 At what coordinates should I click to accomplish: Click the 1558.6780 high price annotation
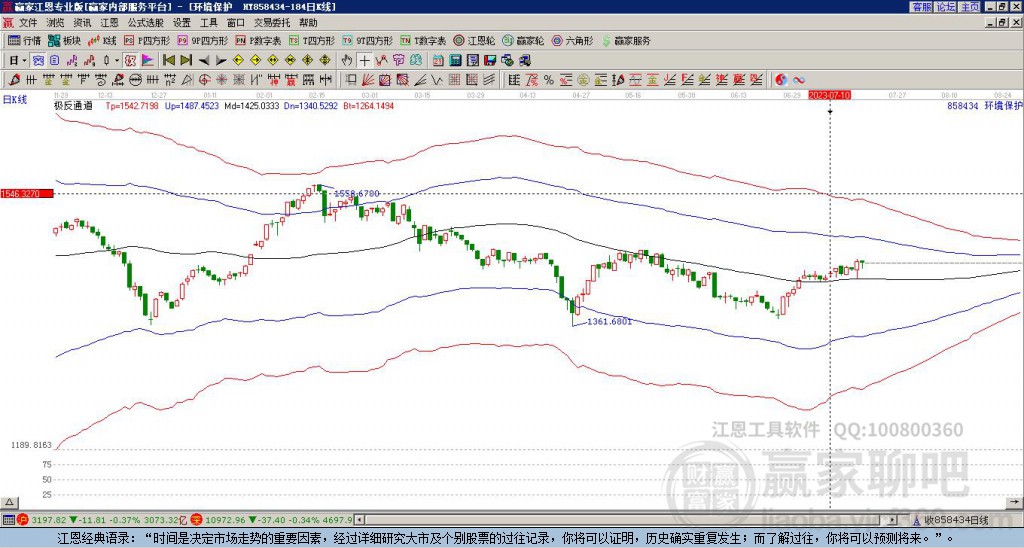(x=357, y=194)
